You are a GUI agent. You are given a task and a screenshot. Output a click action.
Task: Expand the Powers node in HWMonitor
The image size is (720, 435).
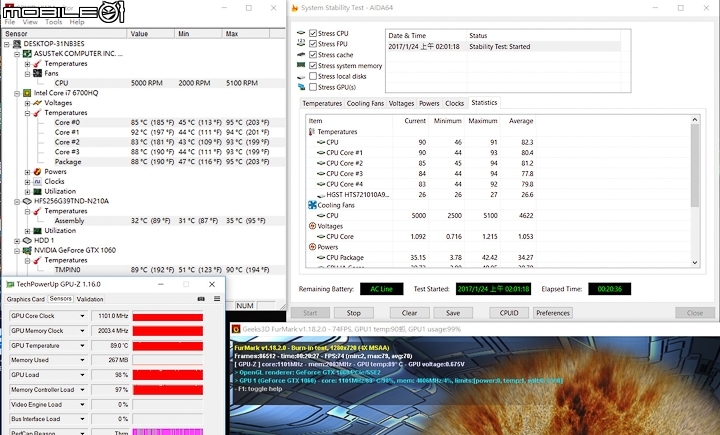(27, 172)
